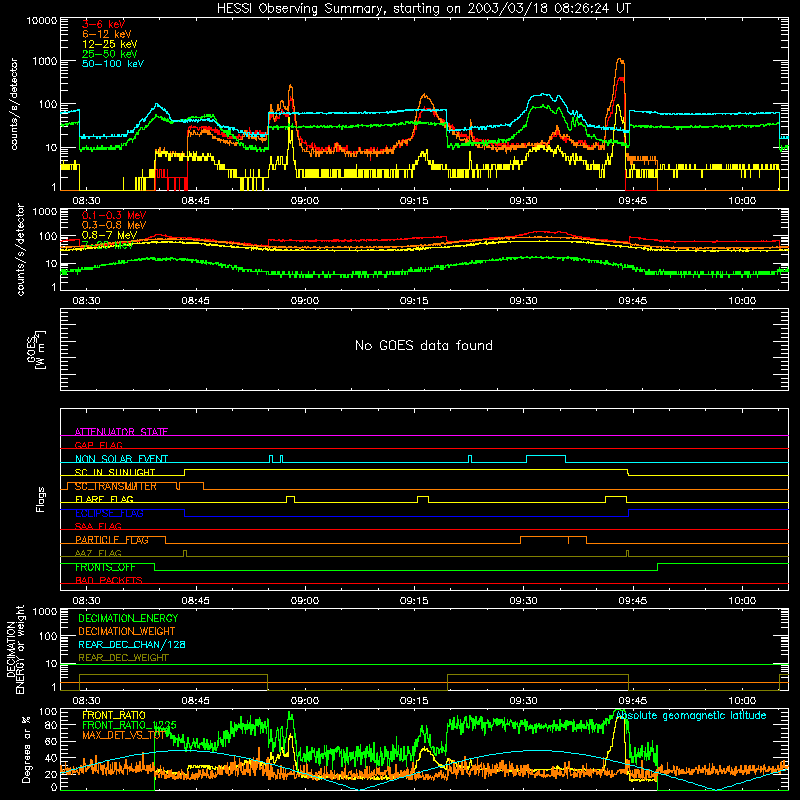The image size is (800, 800).
Task: Click the GOES [W m-2] axis label
Action: (x=36, y=350)
